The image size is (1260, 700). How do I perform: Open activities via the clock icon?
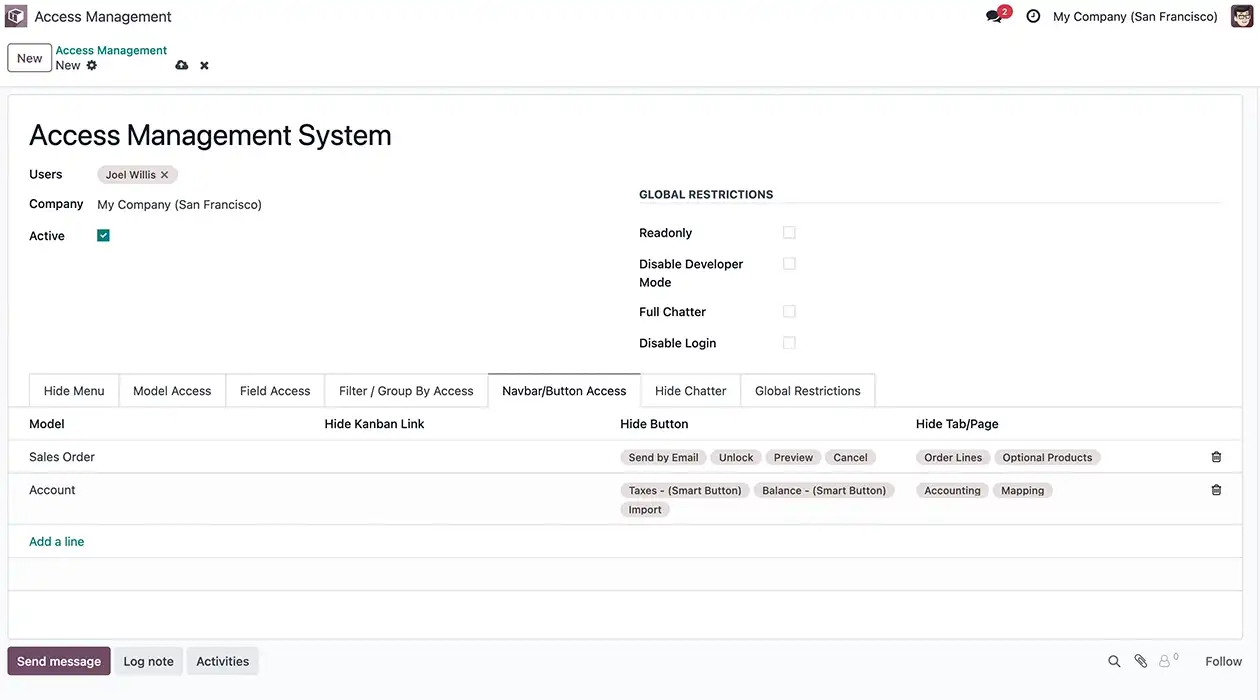pyautogui.click(x=1032, y=16)
